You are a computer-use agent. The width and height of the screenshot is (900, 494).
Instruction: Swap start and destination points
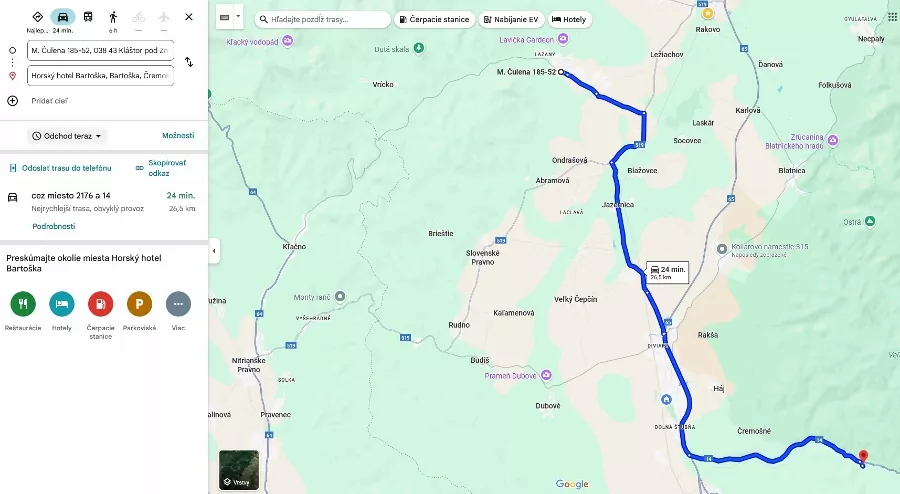pos(189,62)
